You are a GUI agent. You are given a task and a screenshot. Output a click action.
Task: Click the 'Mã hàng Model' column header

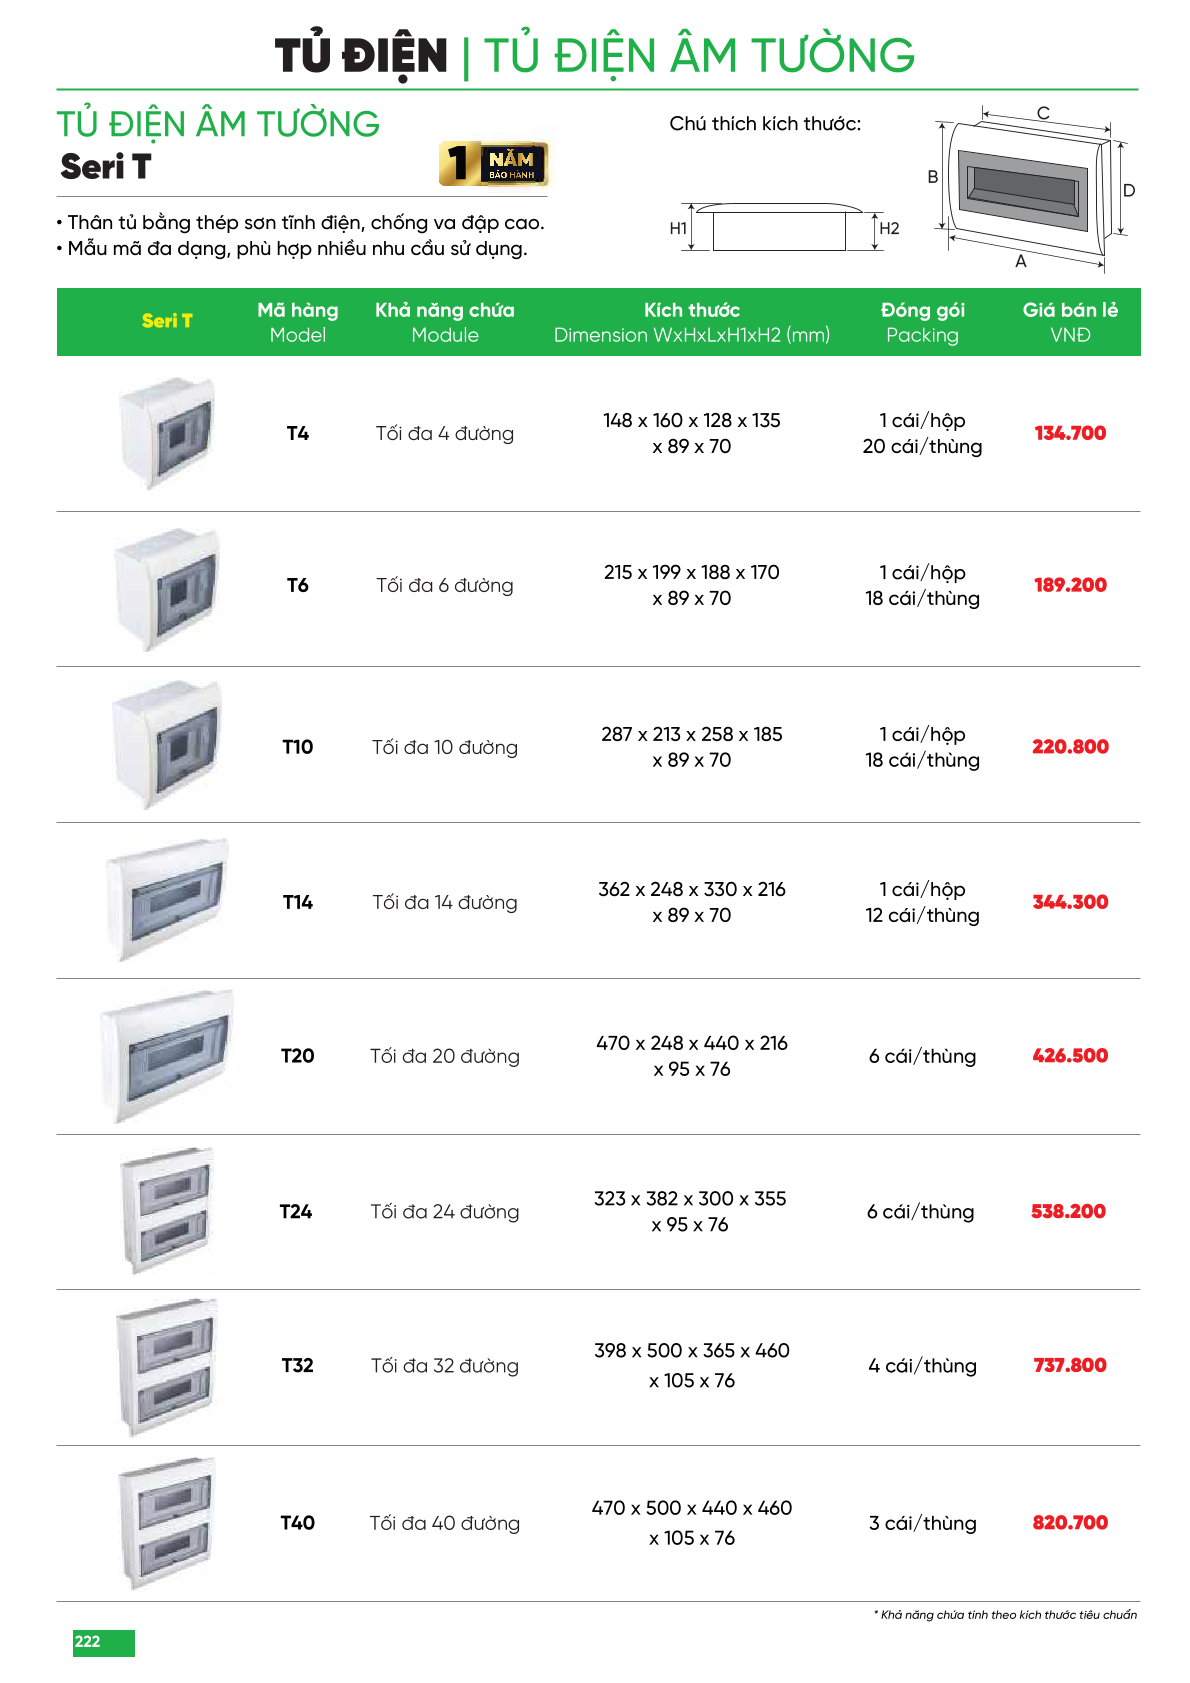298,322
